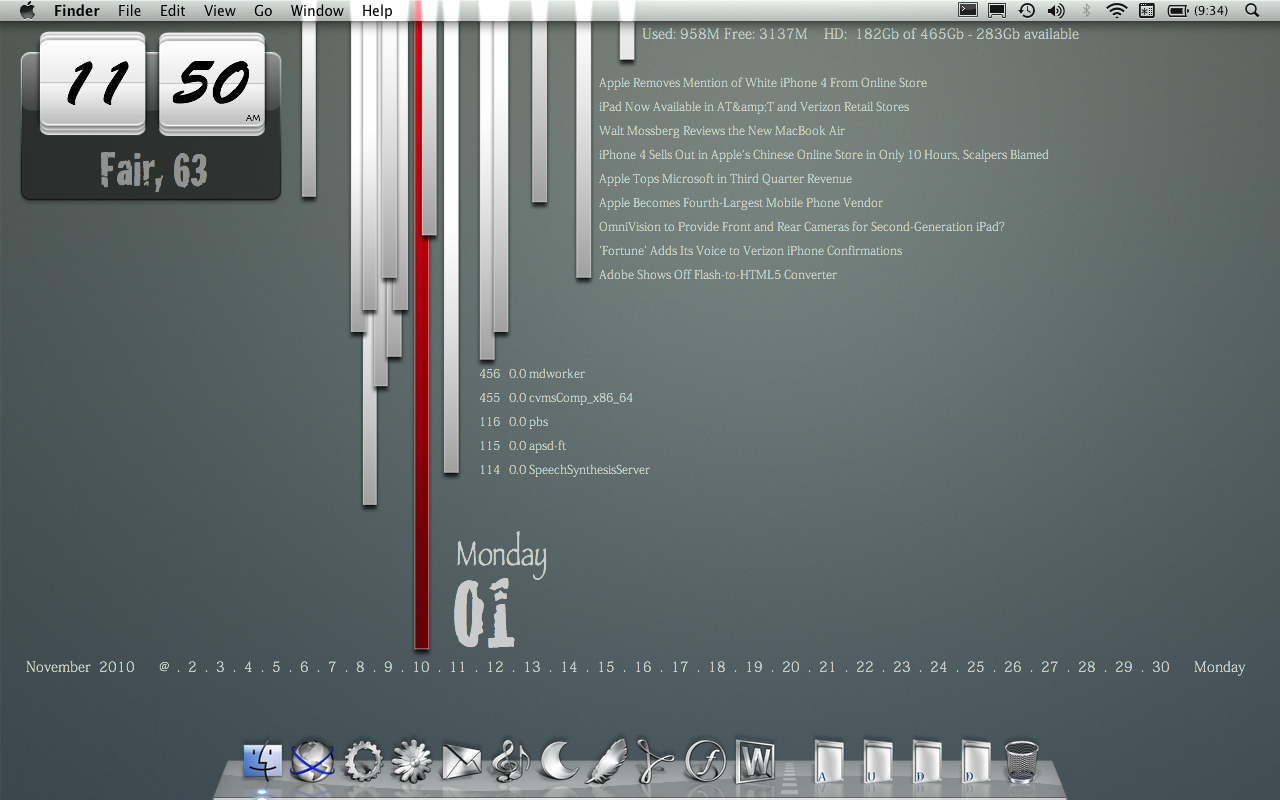
Task: Open the volume control in the menu bar
Action: coord(1056,11)
